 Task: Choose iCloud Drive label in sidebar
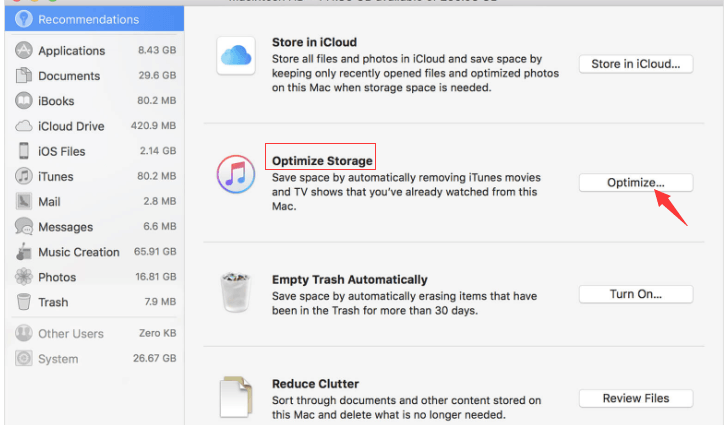(x=71, y=126)
